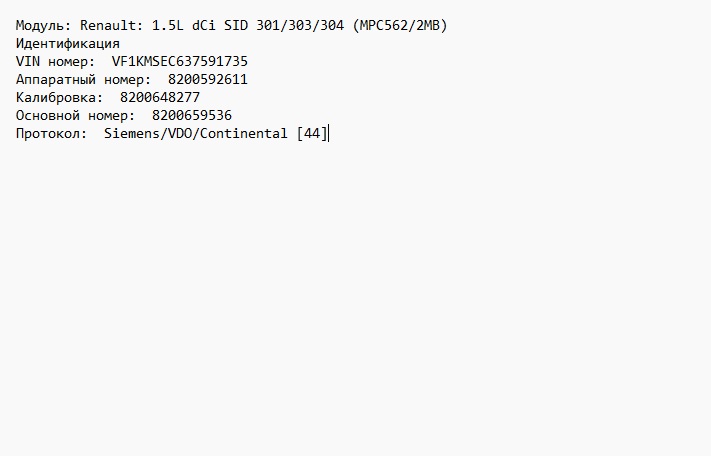Click the word Идентификация
Screen dimensions: 711x456
pyautogui.click(x=68, y=44)
